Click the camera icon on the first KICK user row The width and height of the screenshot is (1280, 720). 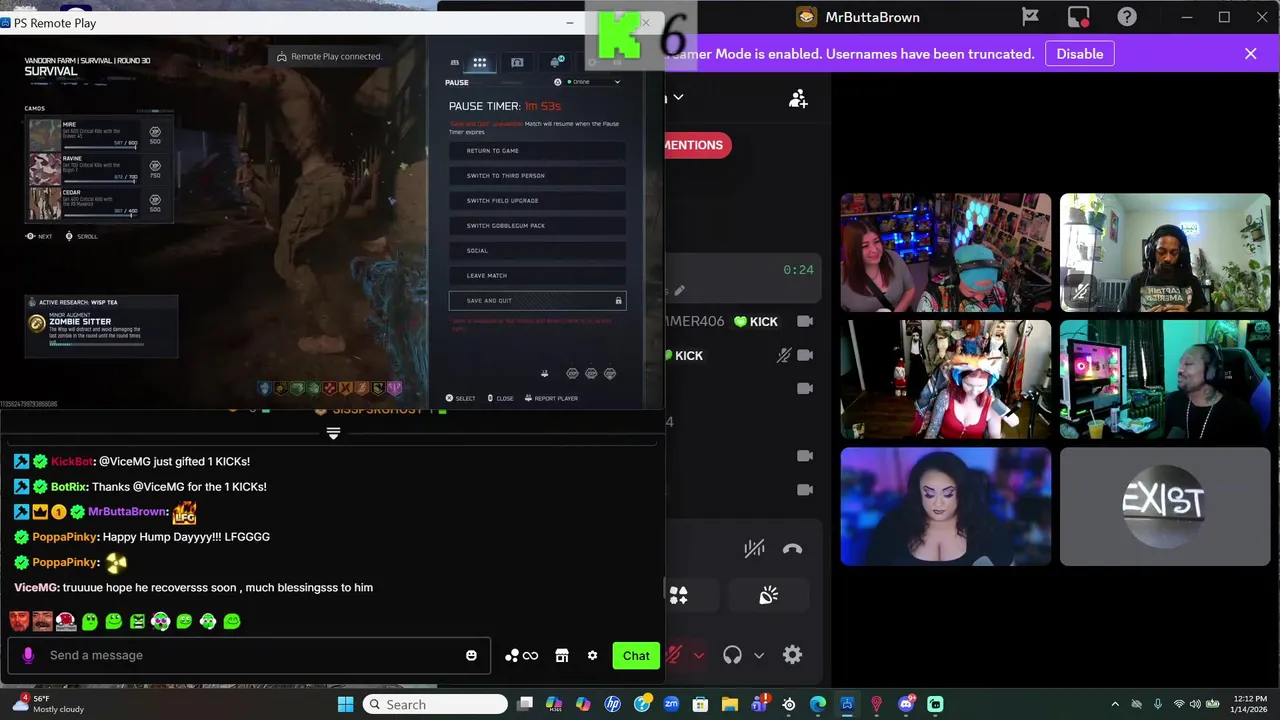[x=805, y=321]
